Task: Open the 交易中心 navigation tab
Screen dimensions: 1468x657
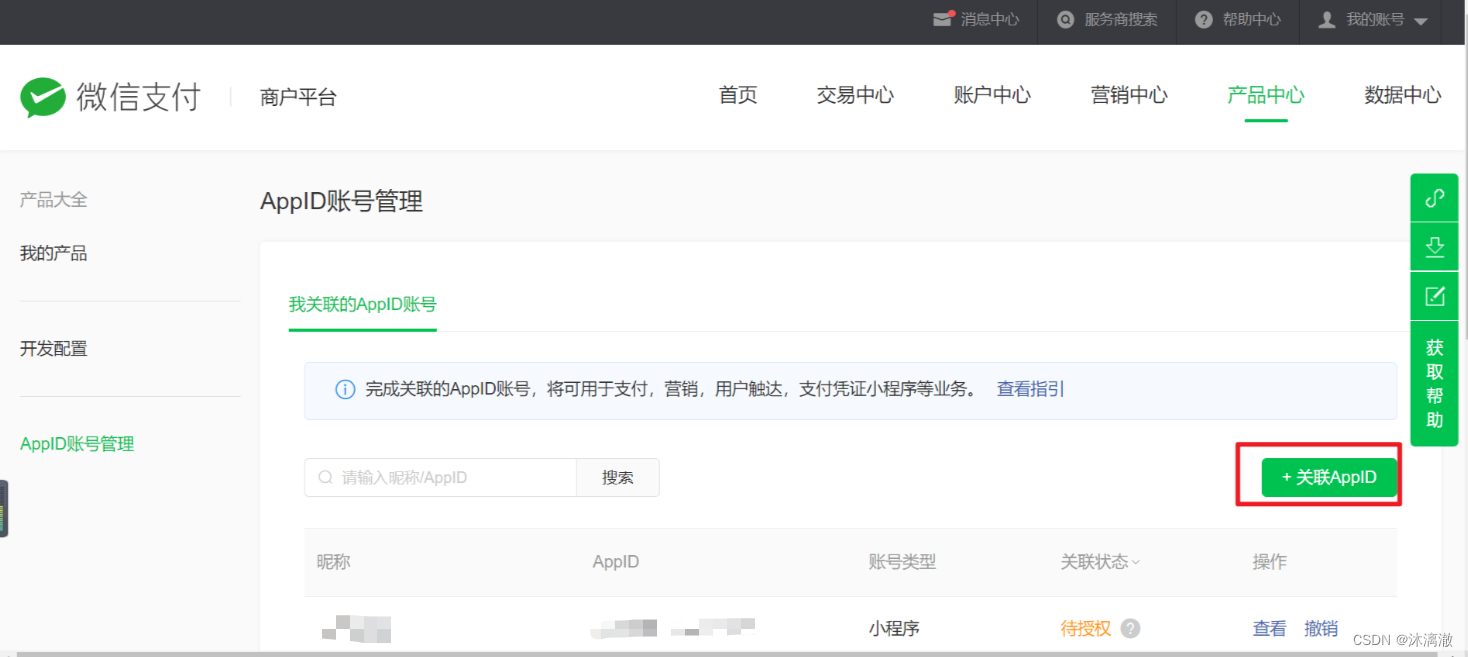Action: [x=855, y=95]
